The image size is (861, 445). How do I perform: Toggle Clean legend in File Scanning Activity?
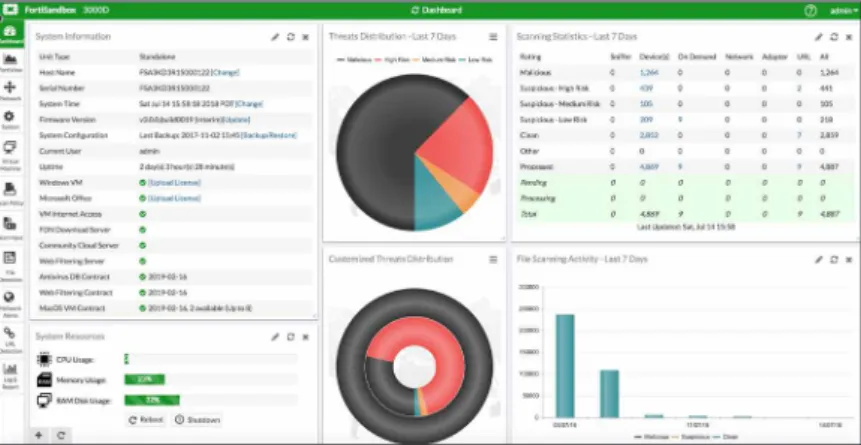(x=723, y=437)
